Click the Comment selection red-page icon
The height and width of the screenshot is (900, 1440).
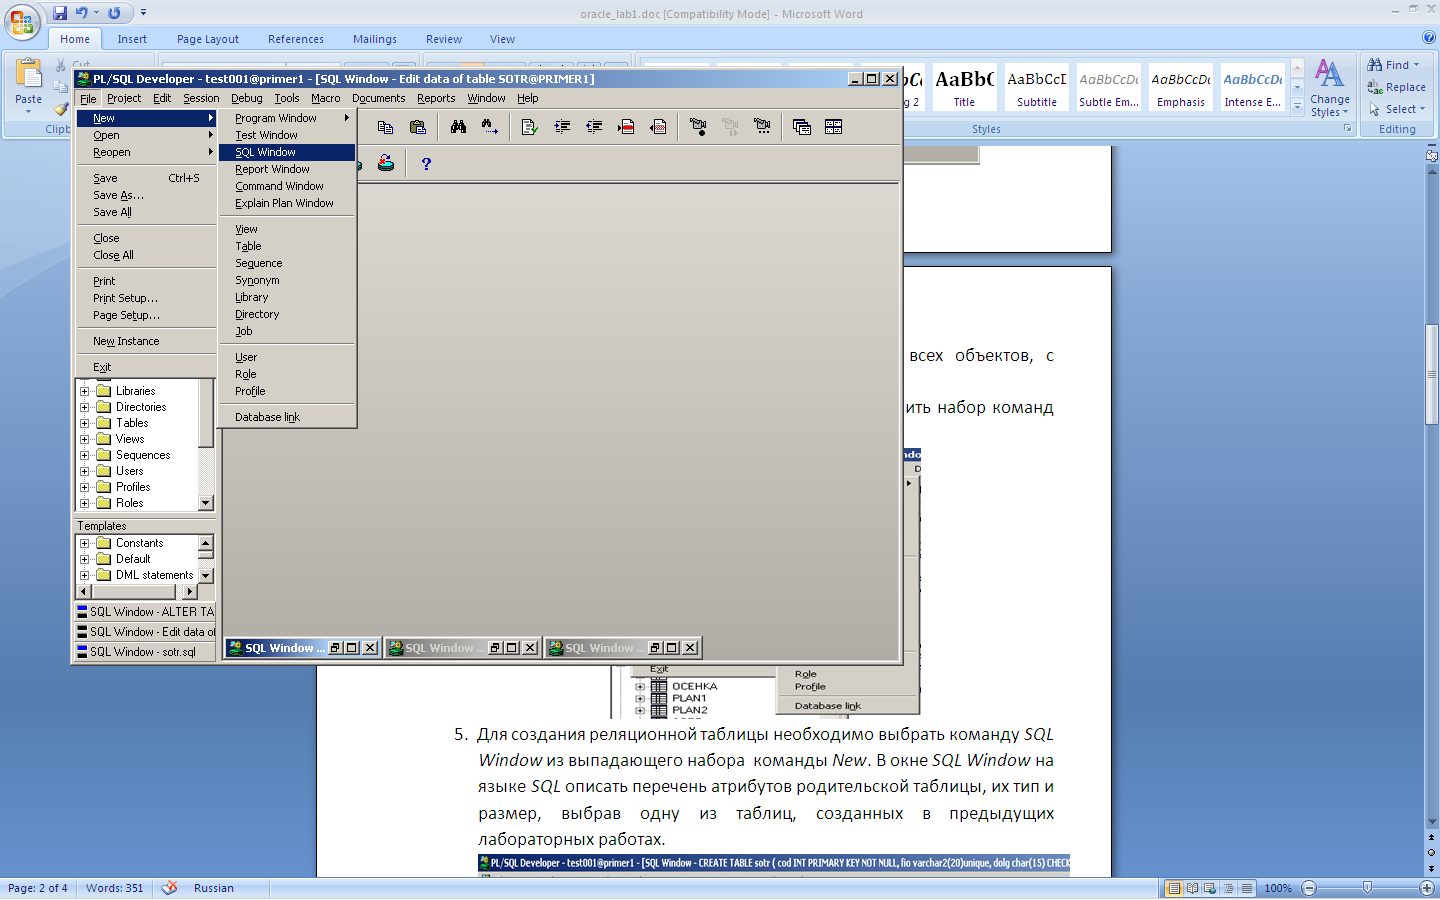point(626,127)
